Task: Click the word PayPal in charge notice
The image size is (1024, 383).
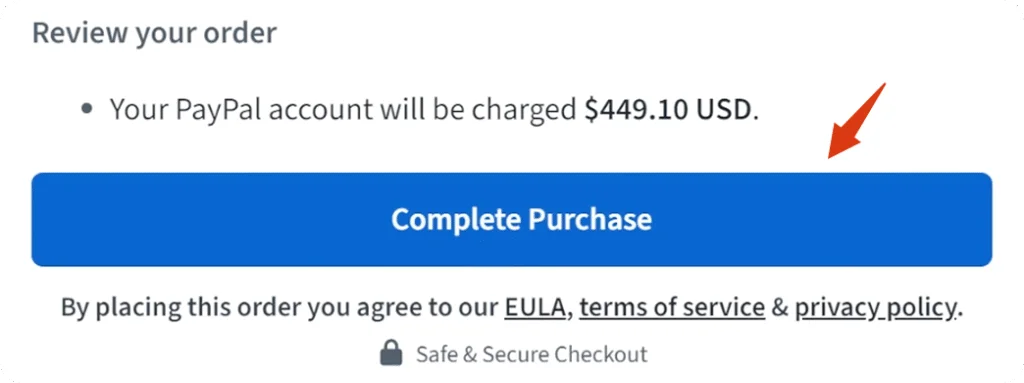Action: (x=219, y=110)
